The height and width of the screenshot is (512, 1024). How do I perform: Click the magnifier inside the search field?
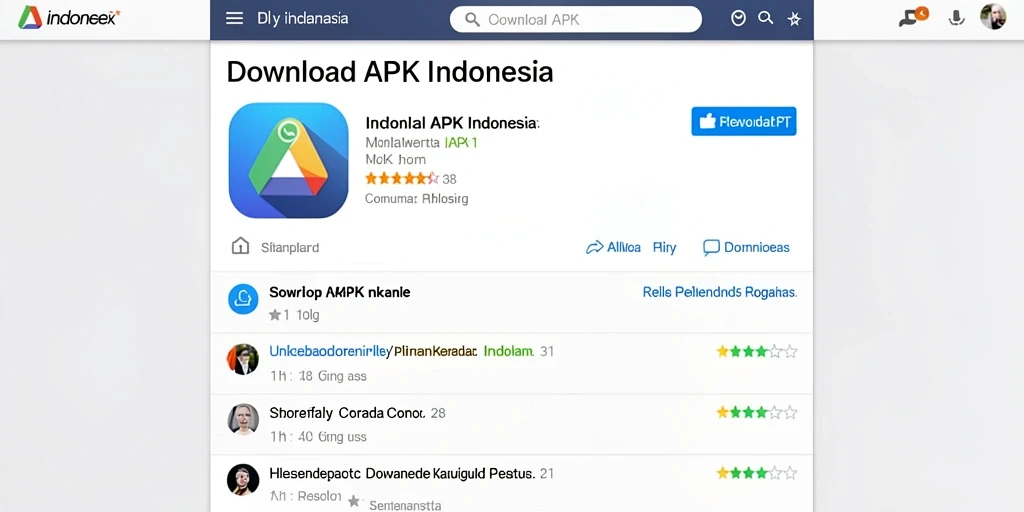point(472,20)
